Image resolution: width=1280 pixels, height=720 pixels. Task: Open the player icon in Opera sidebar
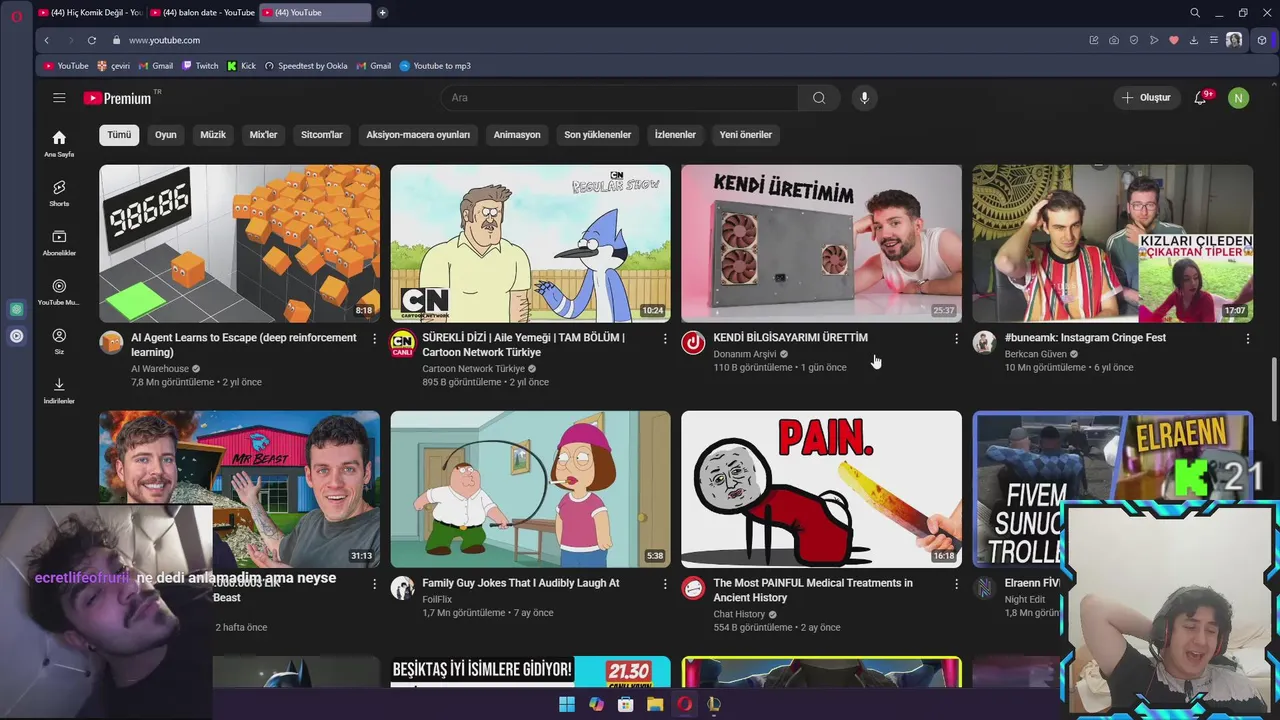pyautogui.click(x=16, y=336)
